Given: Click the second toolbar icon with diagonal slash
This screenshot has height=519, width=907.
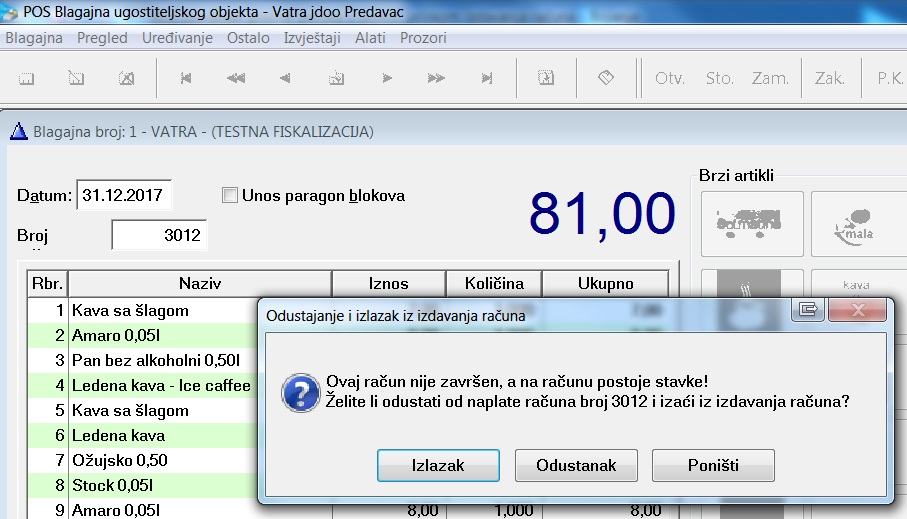Looking at the screenshot, I should coord(76,78).
